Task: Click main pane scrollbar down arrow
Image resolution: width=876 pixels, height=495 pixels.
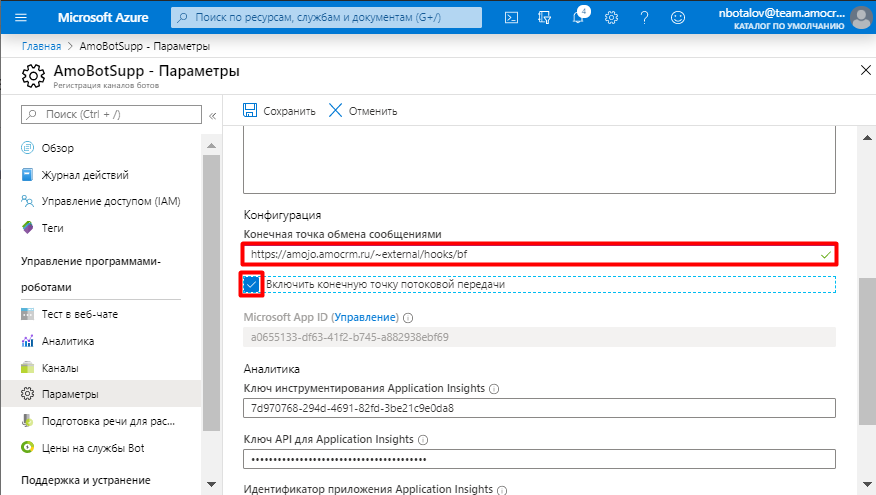Action: (867, 484)
